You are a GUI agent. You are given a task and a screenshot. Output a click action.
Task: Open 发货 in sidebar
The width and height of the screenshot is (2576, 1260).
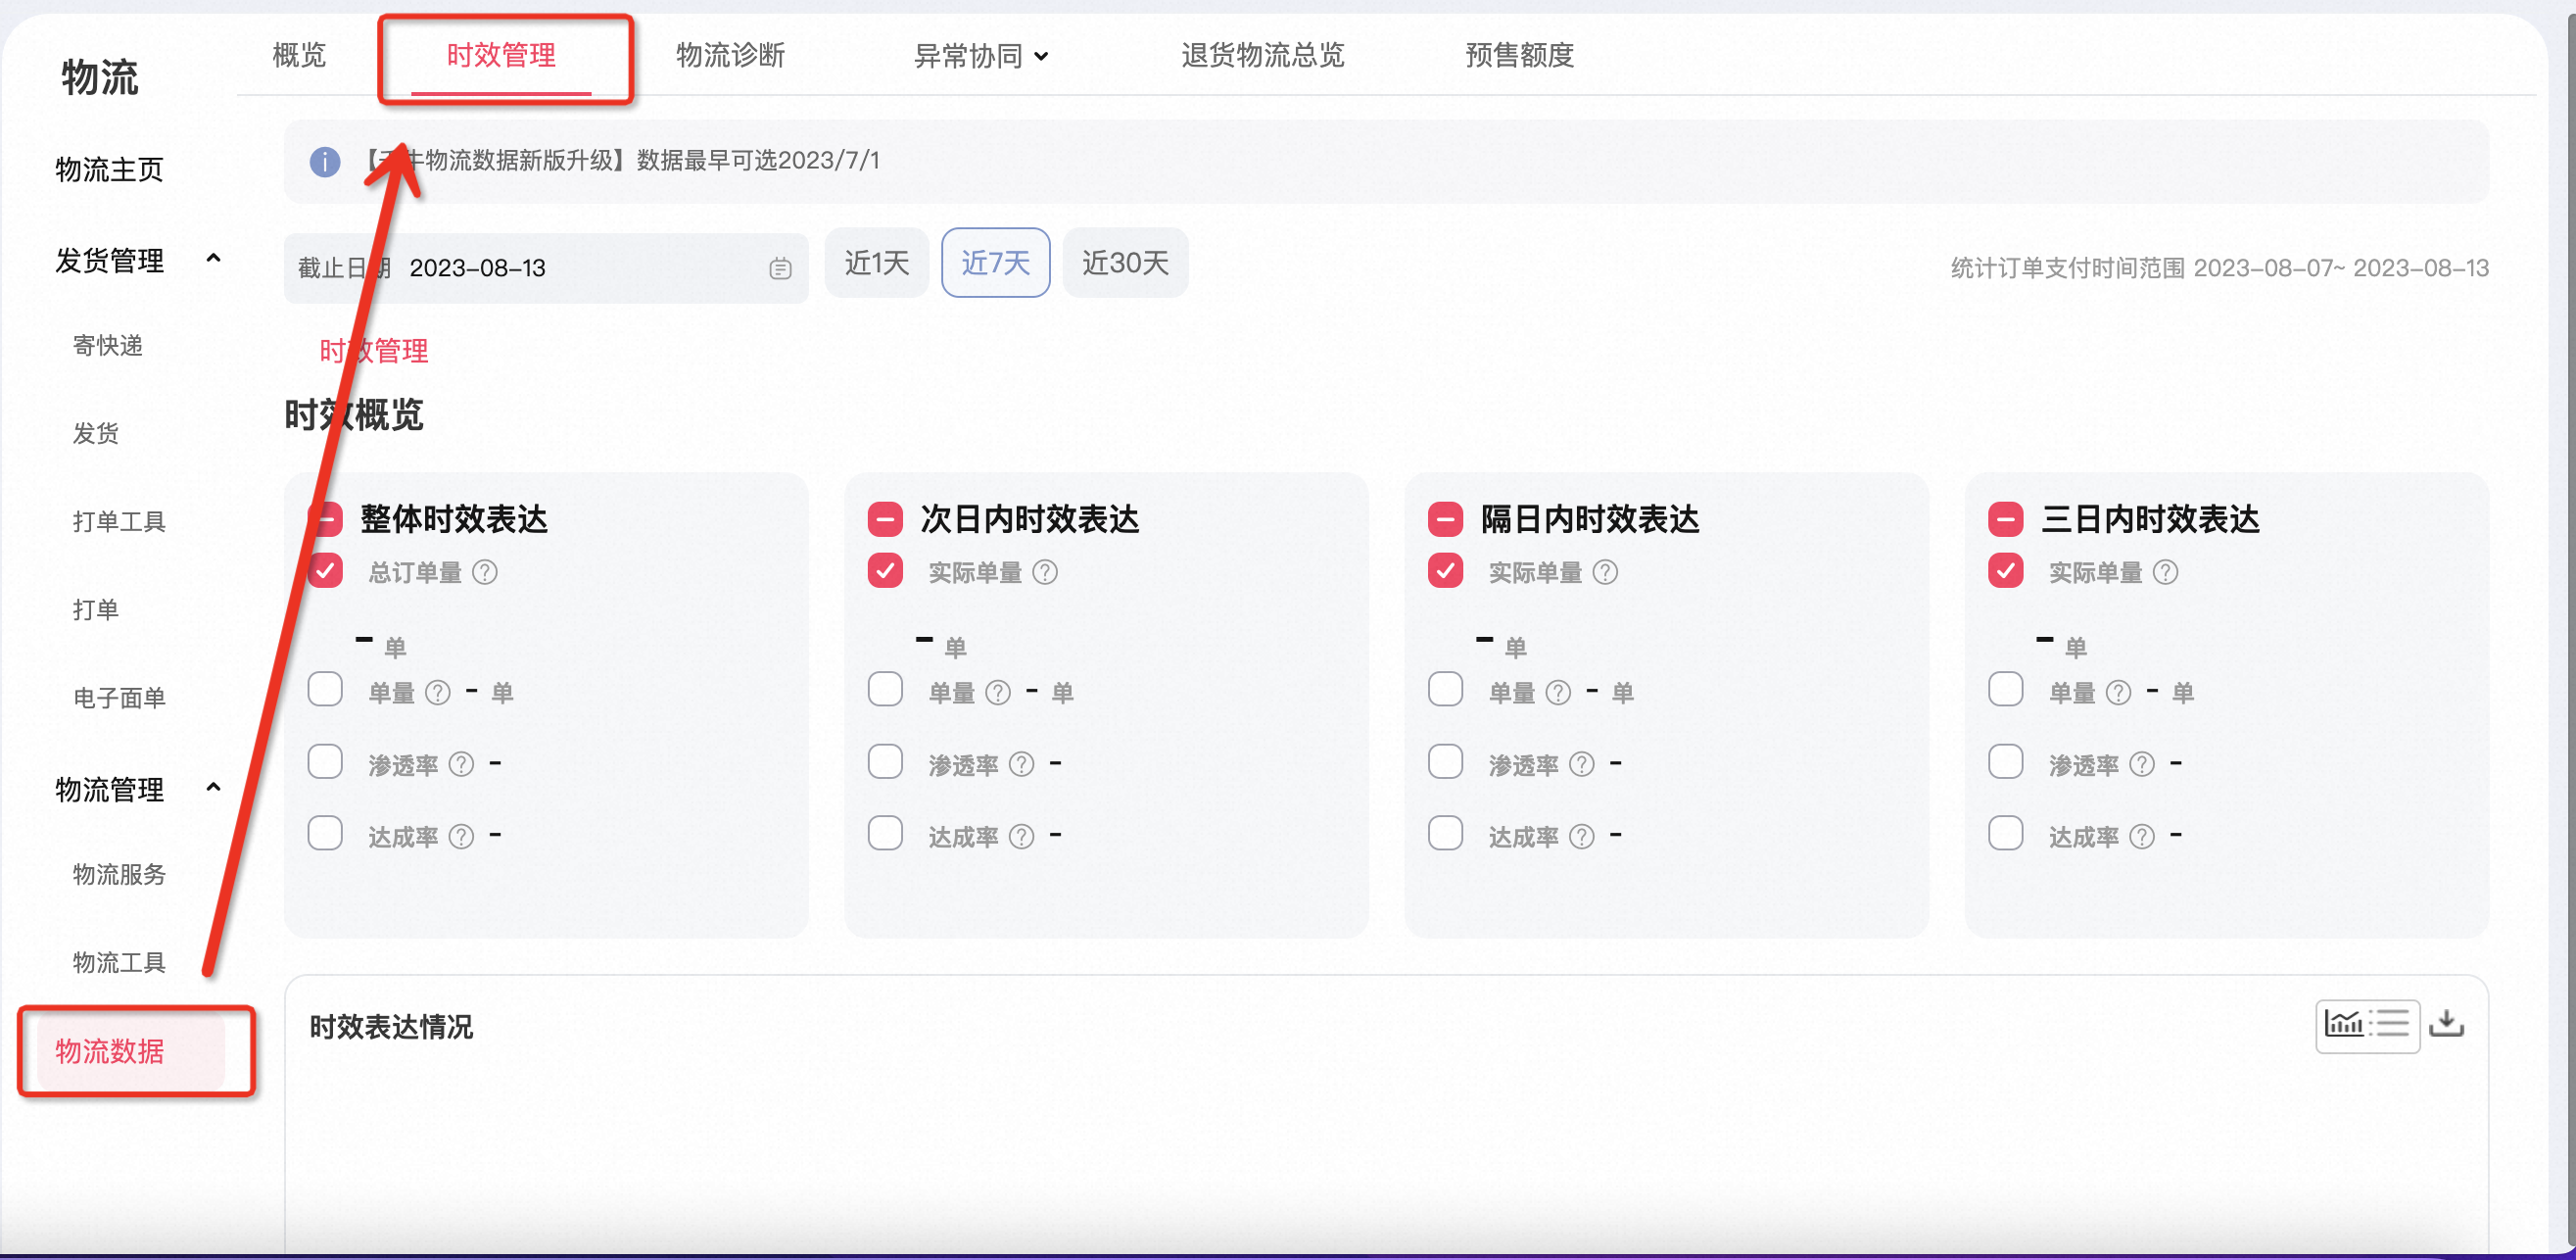[x=95, y=434]
